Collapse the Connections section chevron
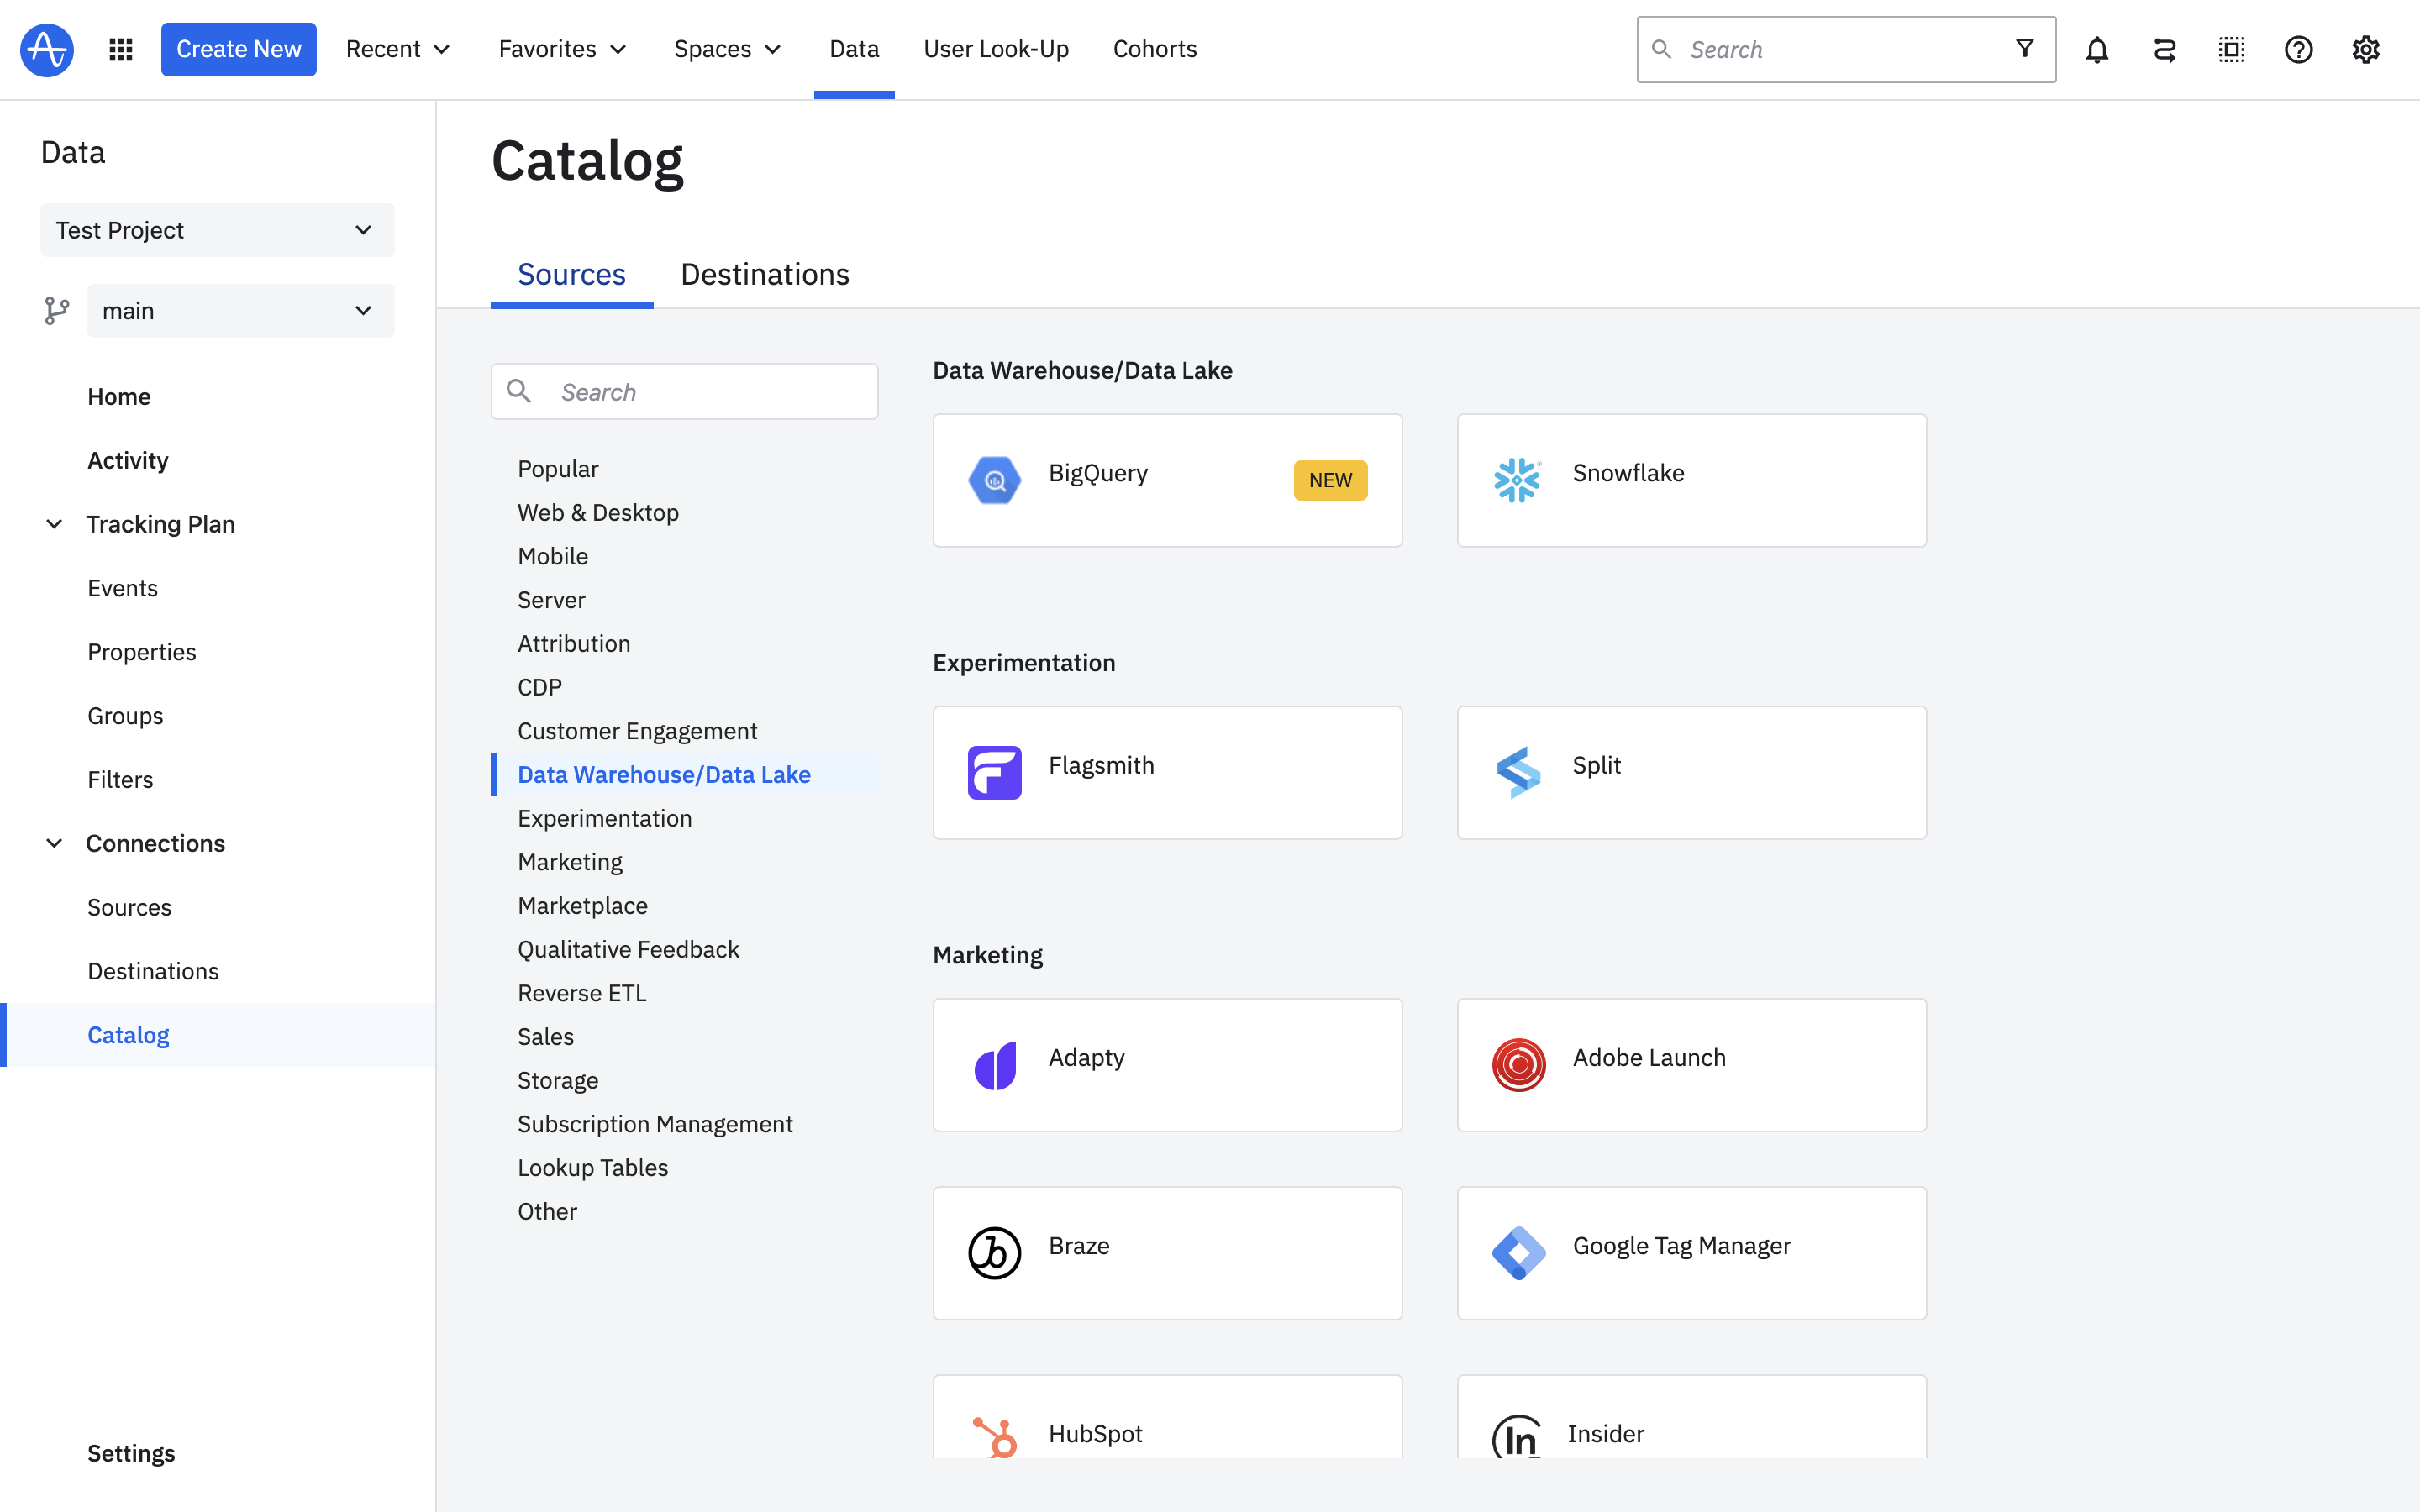This screenshot has height=1512, width=2420. pos(55,843)
